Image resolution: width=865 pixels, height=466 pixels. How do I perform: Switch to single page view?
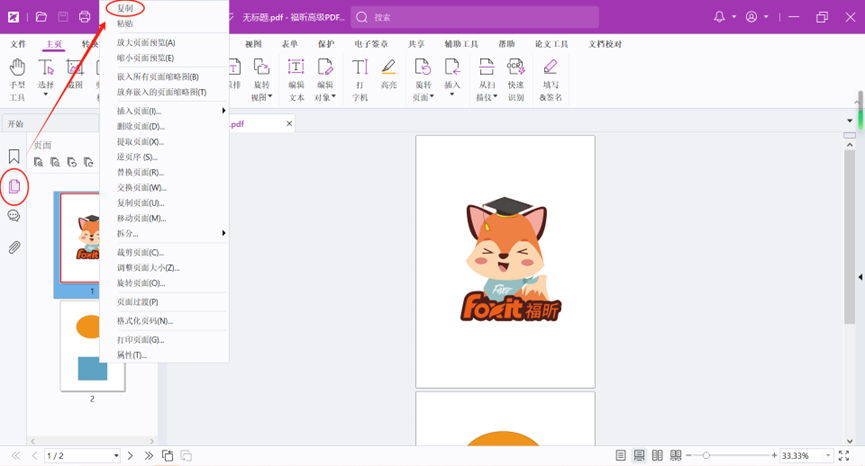click(x=621, y=456)
